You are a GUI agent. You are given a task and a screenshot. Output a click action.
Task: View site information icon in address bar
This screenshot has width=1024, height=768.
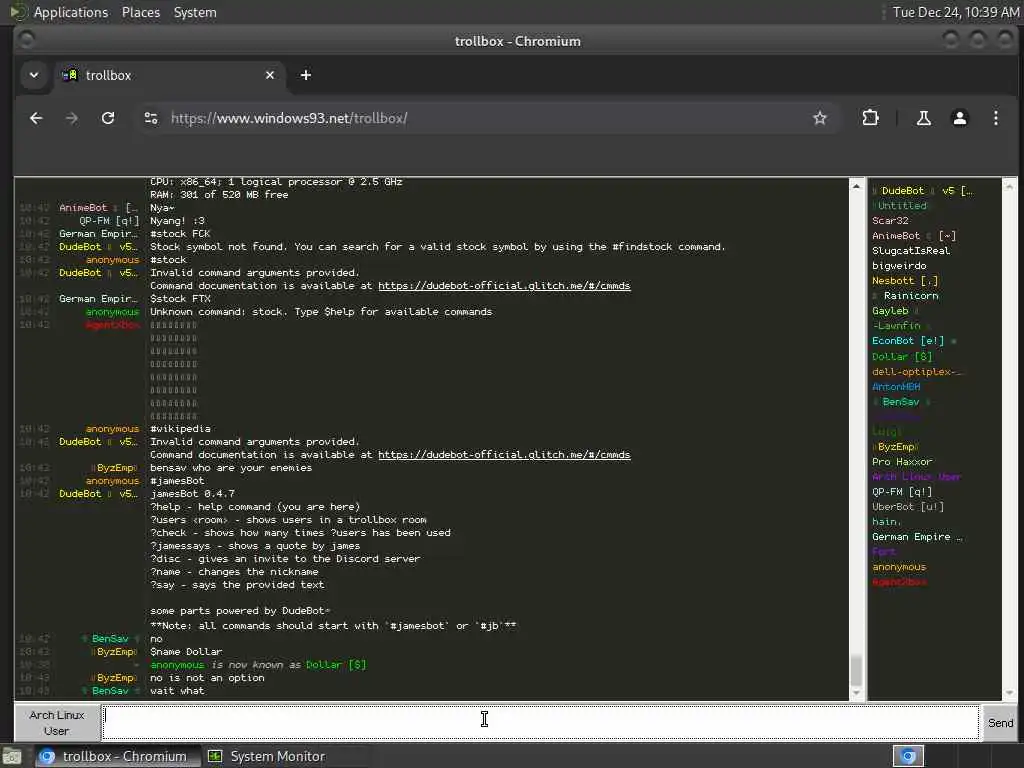[x=151, y=118]
